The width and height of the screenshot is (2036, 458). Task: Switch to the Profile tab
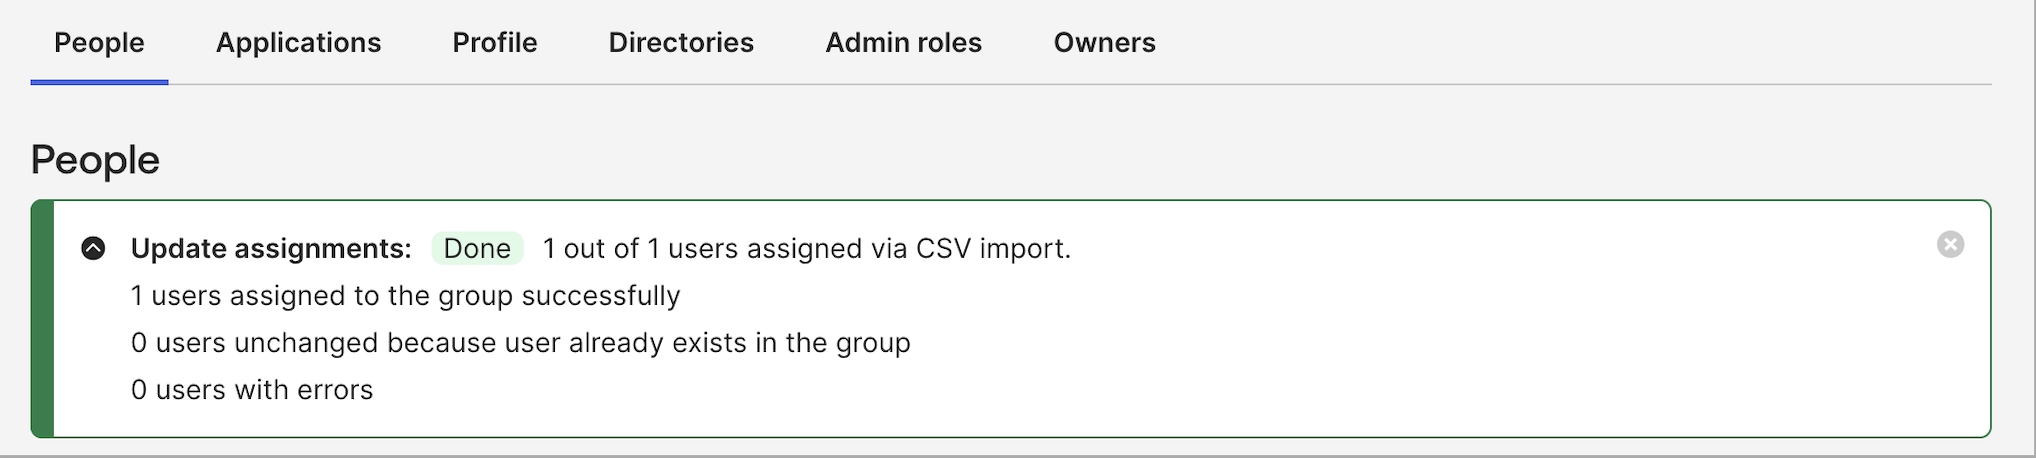click(494, 43)
